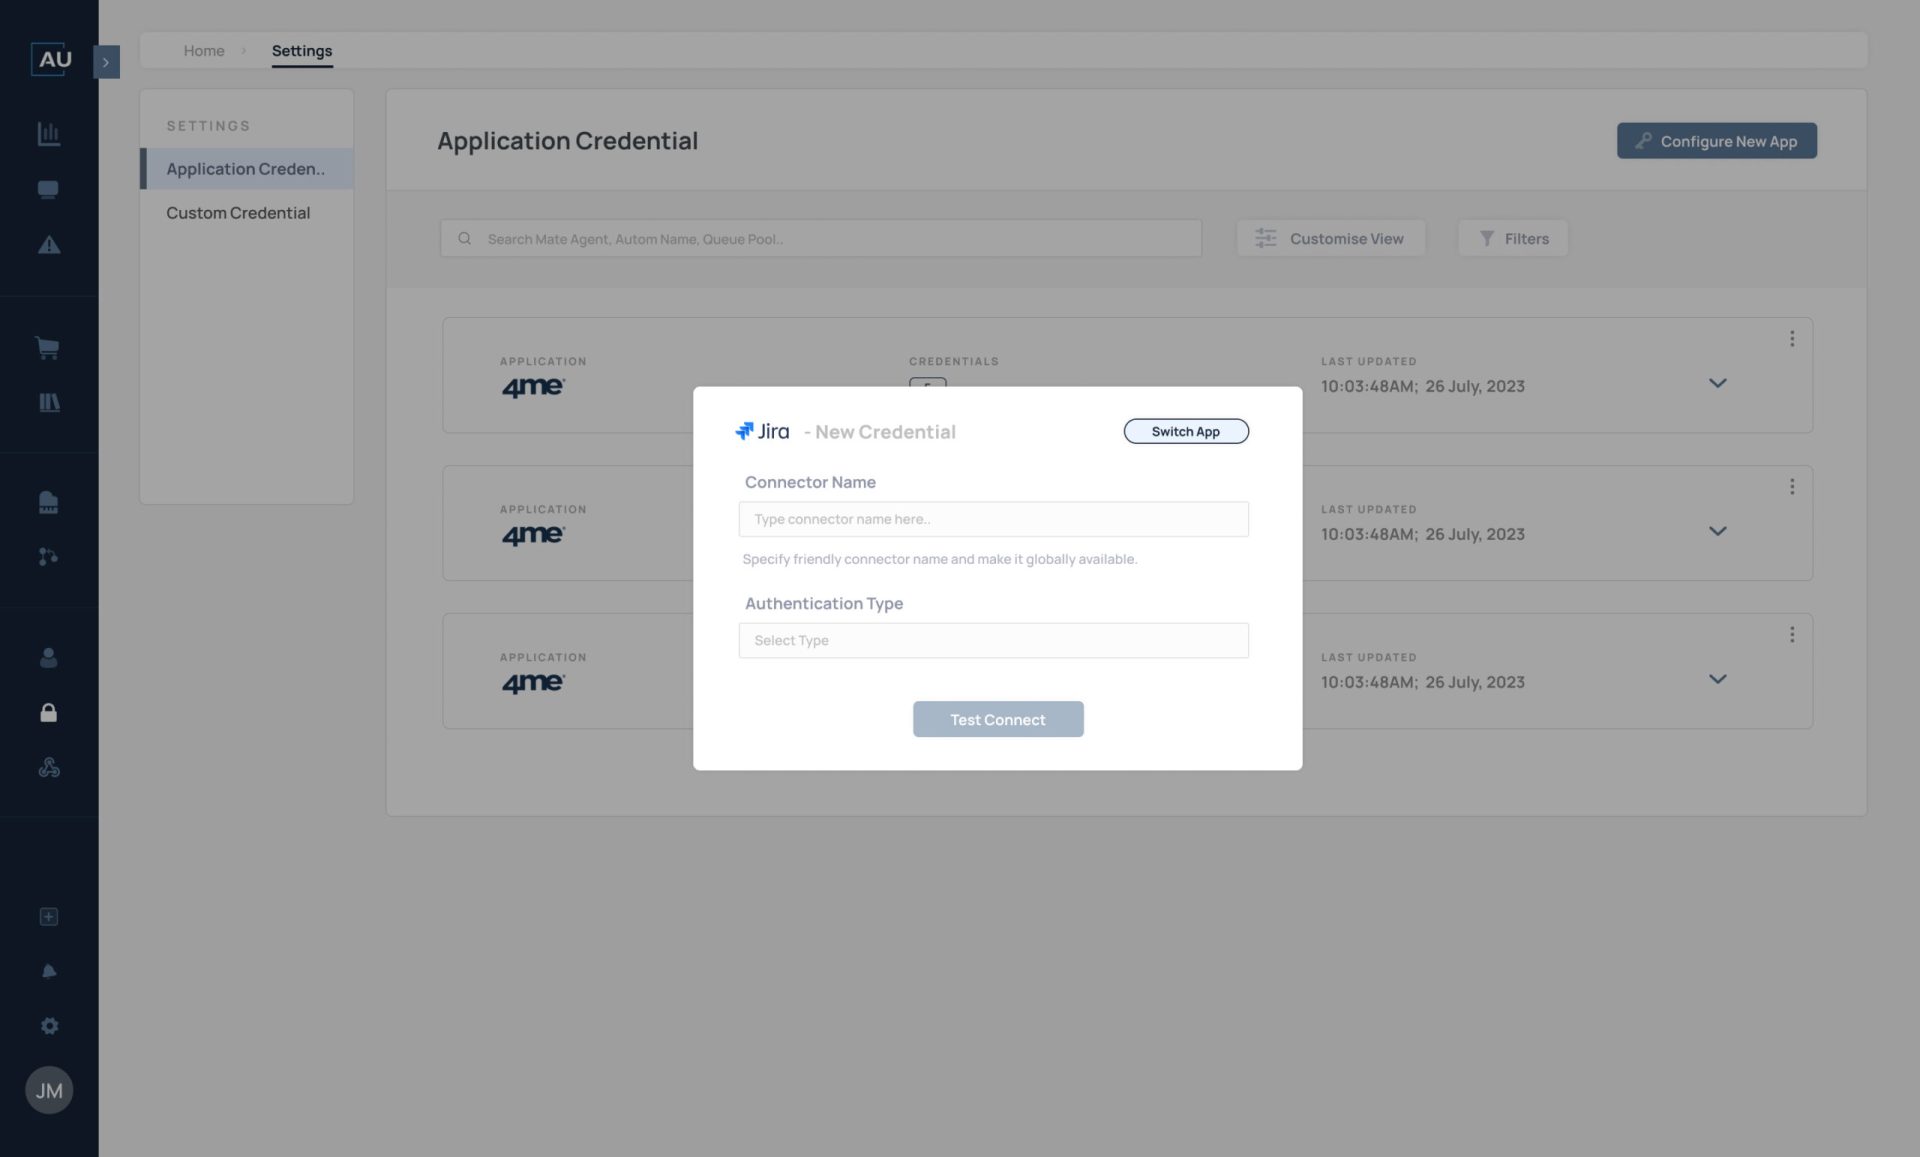Expand the sidebar with the arrow toggle
This screenshot has width=1920, height=1157.
point(106,62)
